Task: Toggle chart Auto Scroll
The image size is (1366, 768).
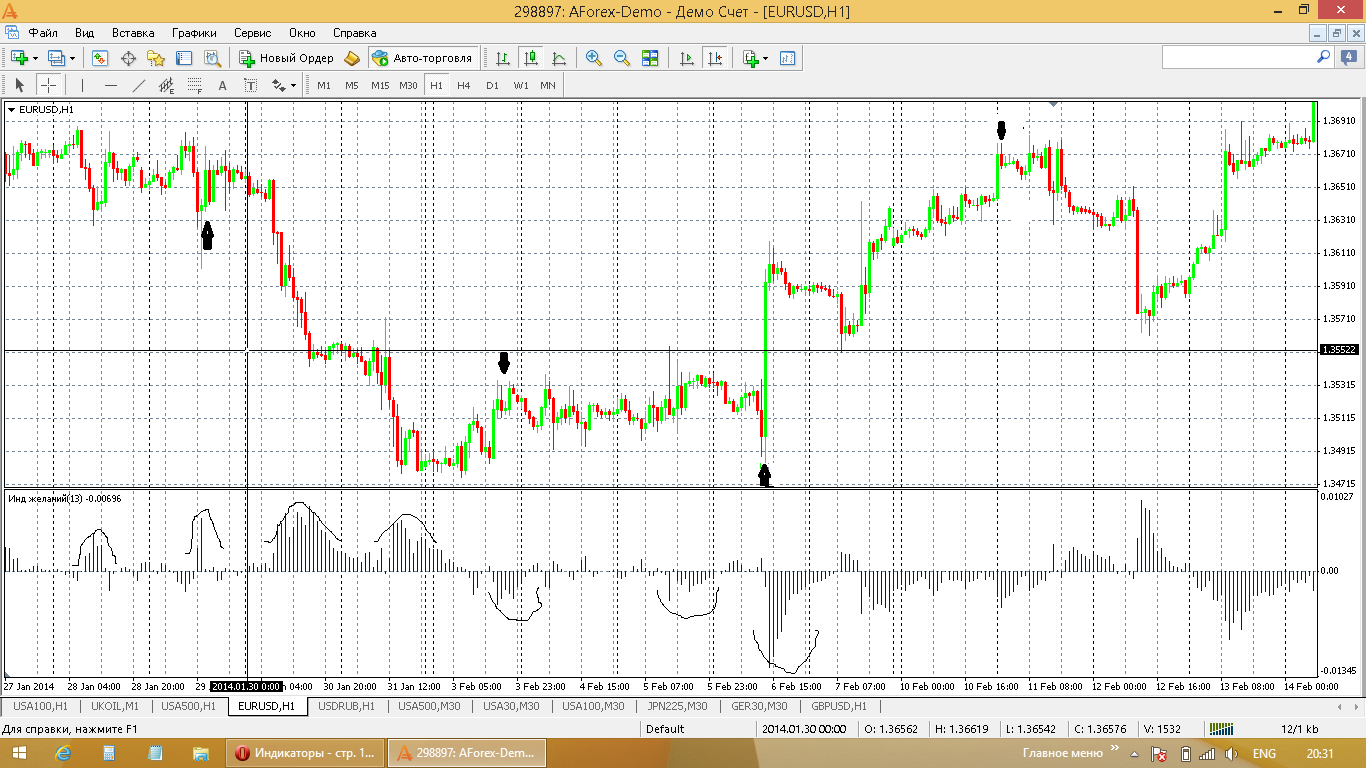Action: [x=686, y=58]
